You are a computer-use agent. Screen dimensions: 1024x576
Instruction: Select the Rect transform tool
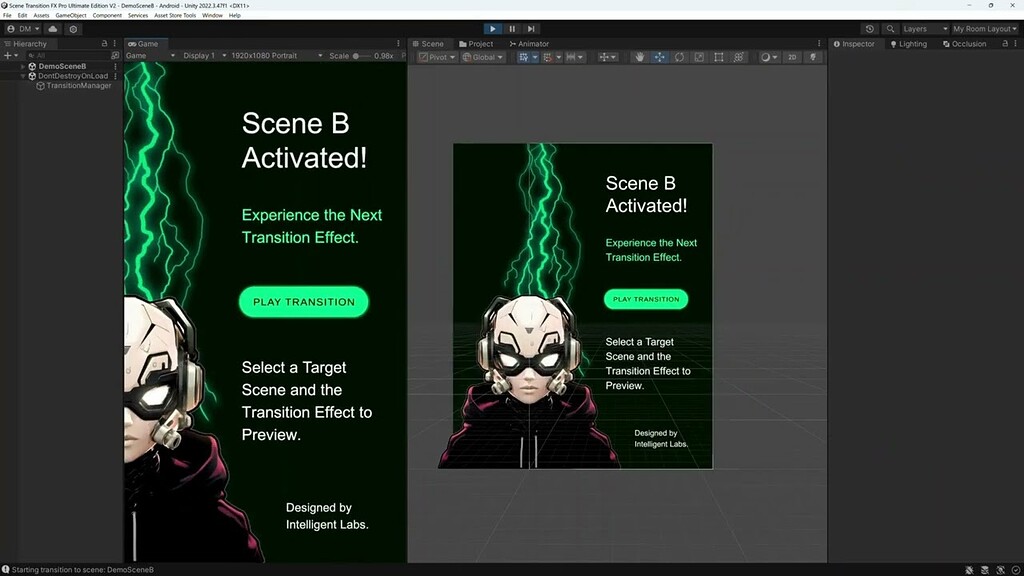pos(718,57)
